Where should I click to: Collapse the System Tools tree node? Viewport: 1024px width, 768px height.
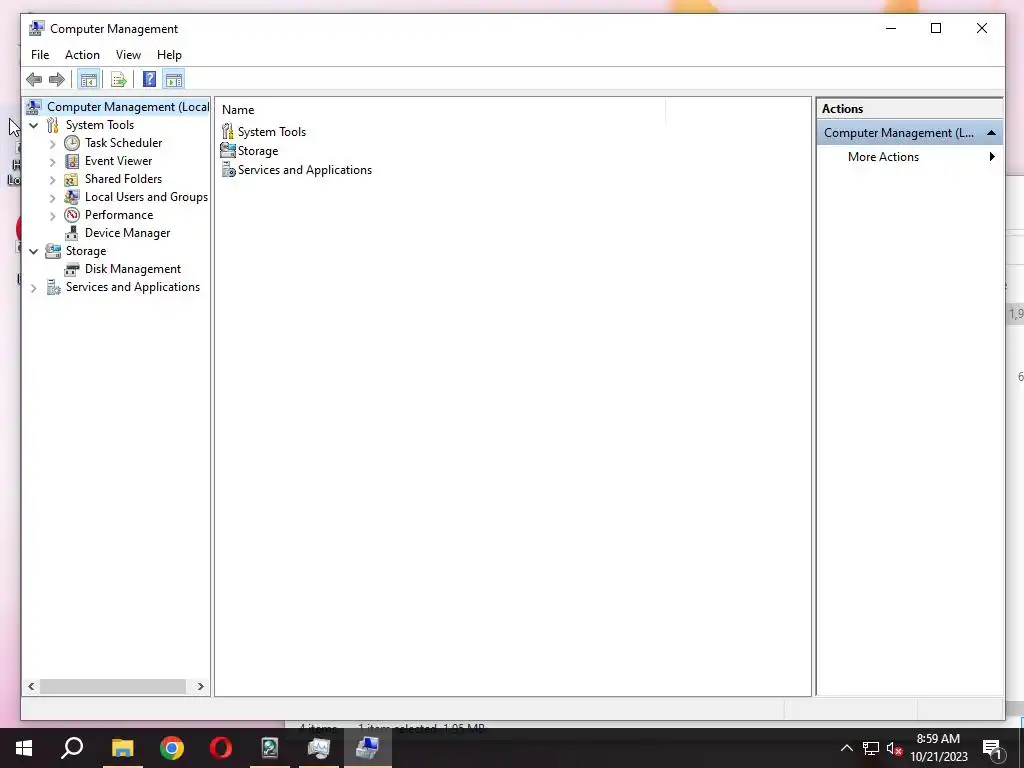[x=33, y=125]
